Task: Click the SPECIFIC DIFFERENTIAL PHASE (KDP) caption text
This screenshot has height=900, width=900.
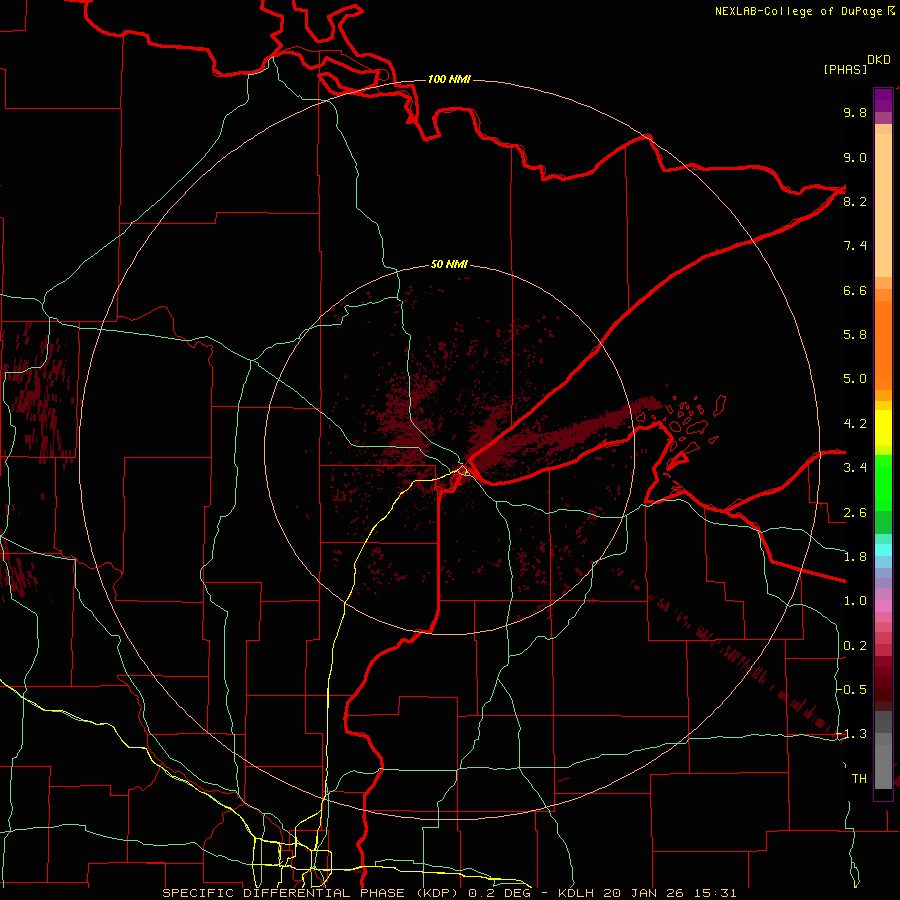Action: pos(312,893)
